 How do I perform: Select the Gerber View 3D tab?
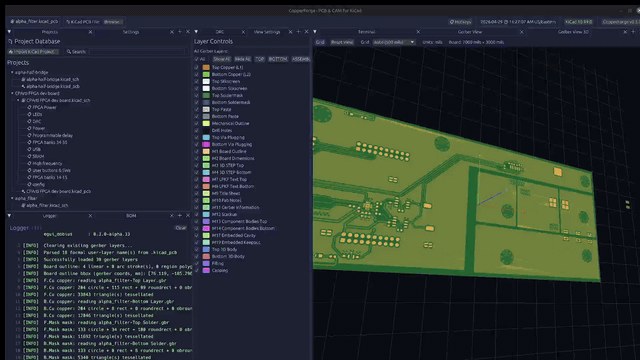573,32
